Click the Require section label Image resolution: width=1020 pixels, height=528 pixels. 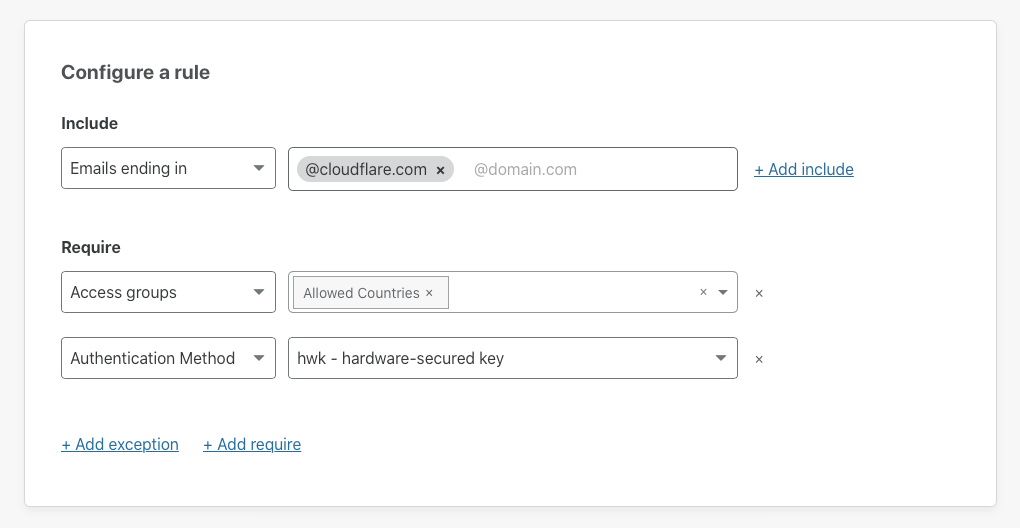(x=90, y=248)
